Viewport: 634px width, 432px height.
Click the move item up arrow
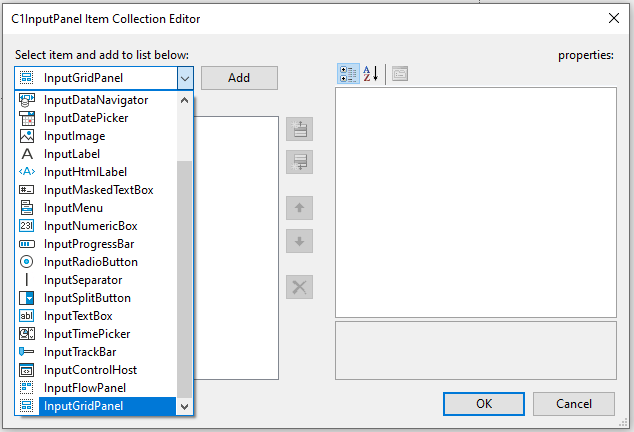pos(300,208)
